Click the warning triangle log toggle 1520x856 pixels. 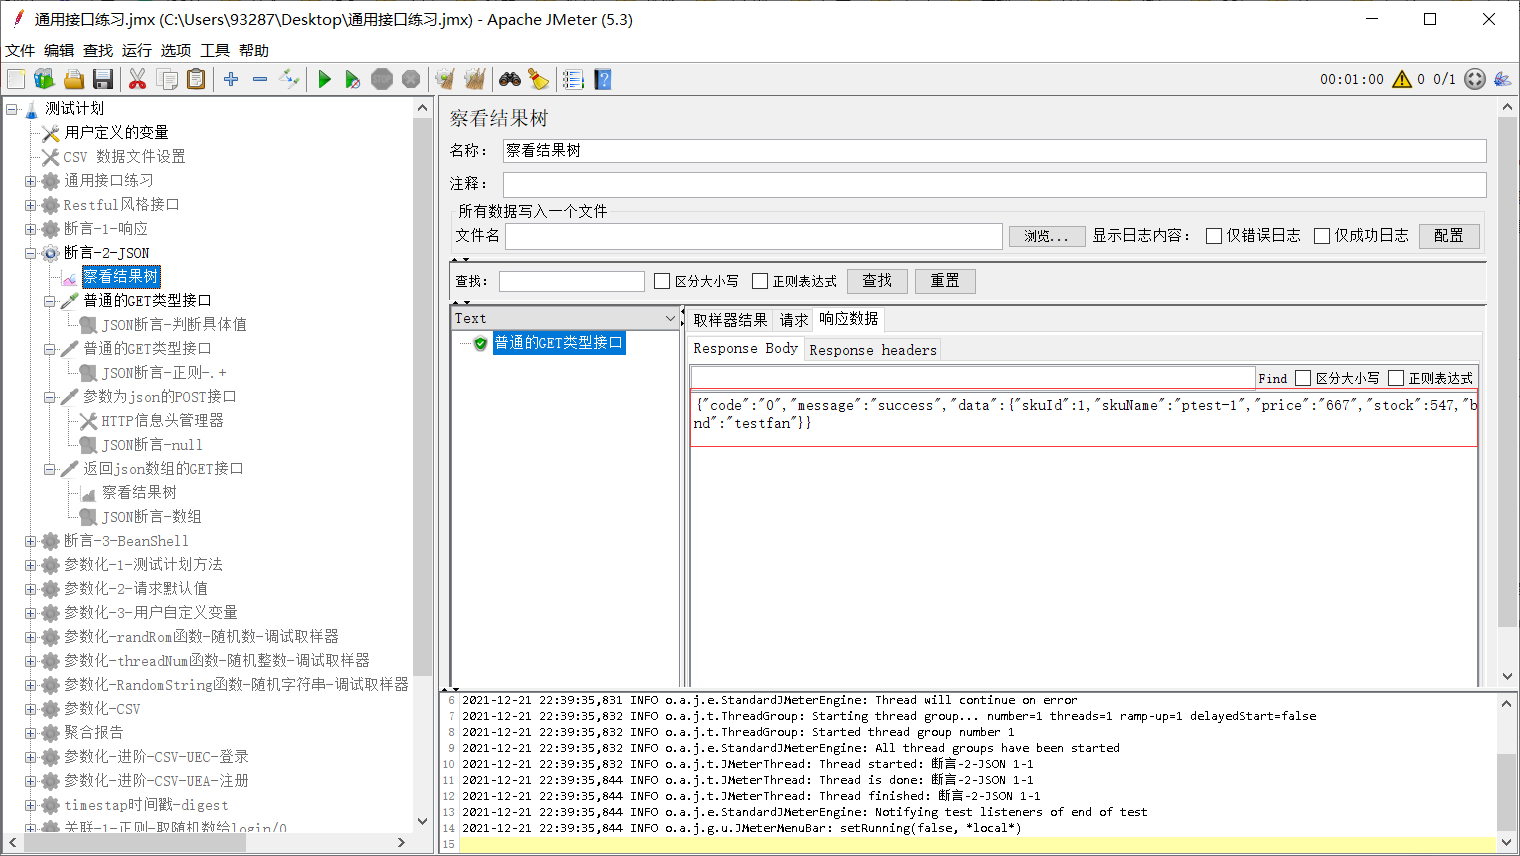point(1402,79)
